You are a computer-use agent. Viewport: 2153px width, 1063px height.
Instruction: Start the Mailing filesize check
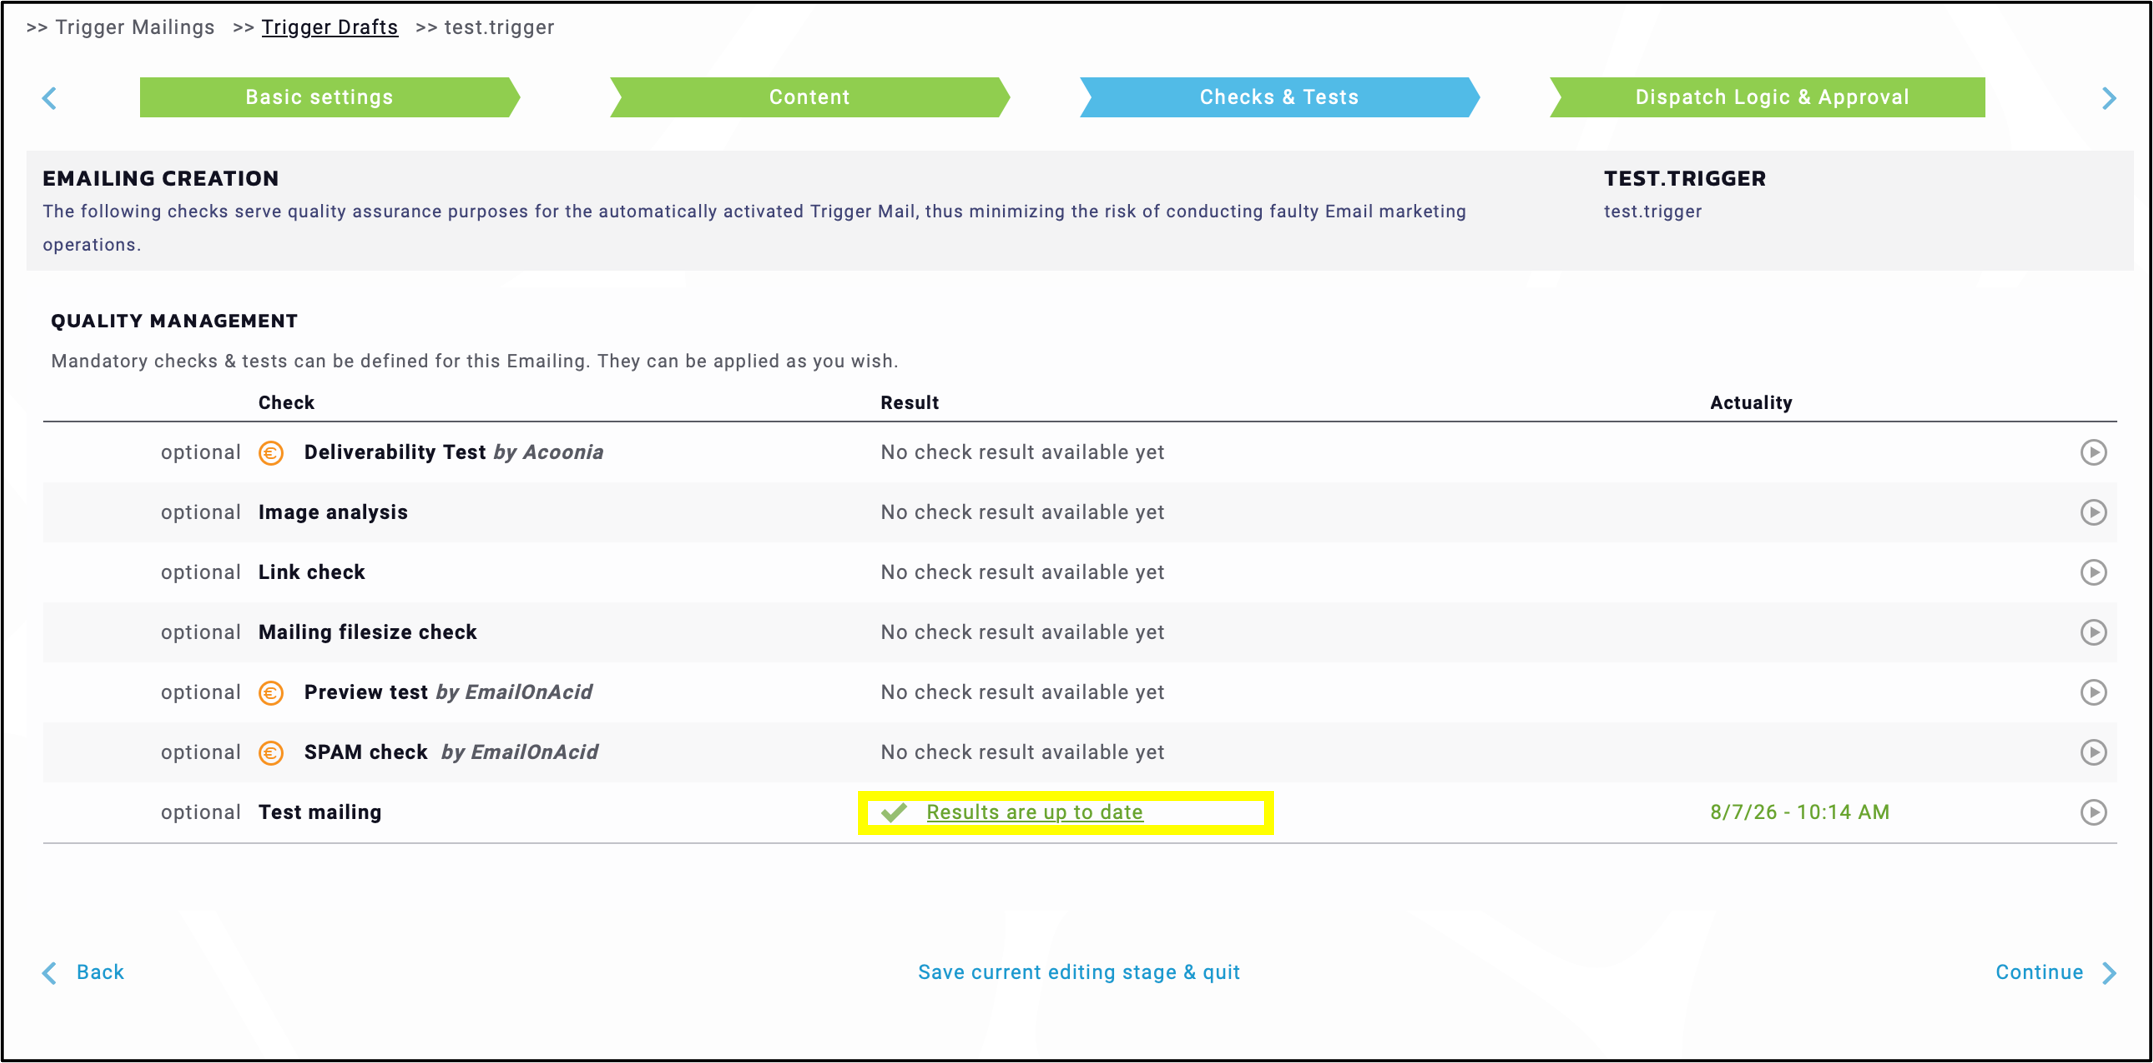pos(2093,632)
